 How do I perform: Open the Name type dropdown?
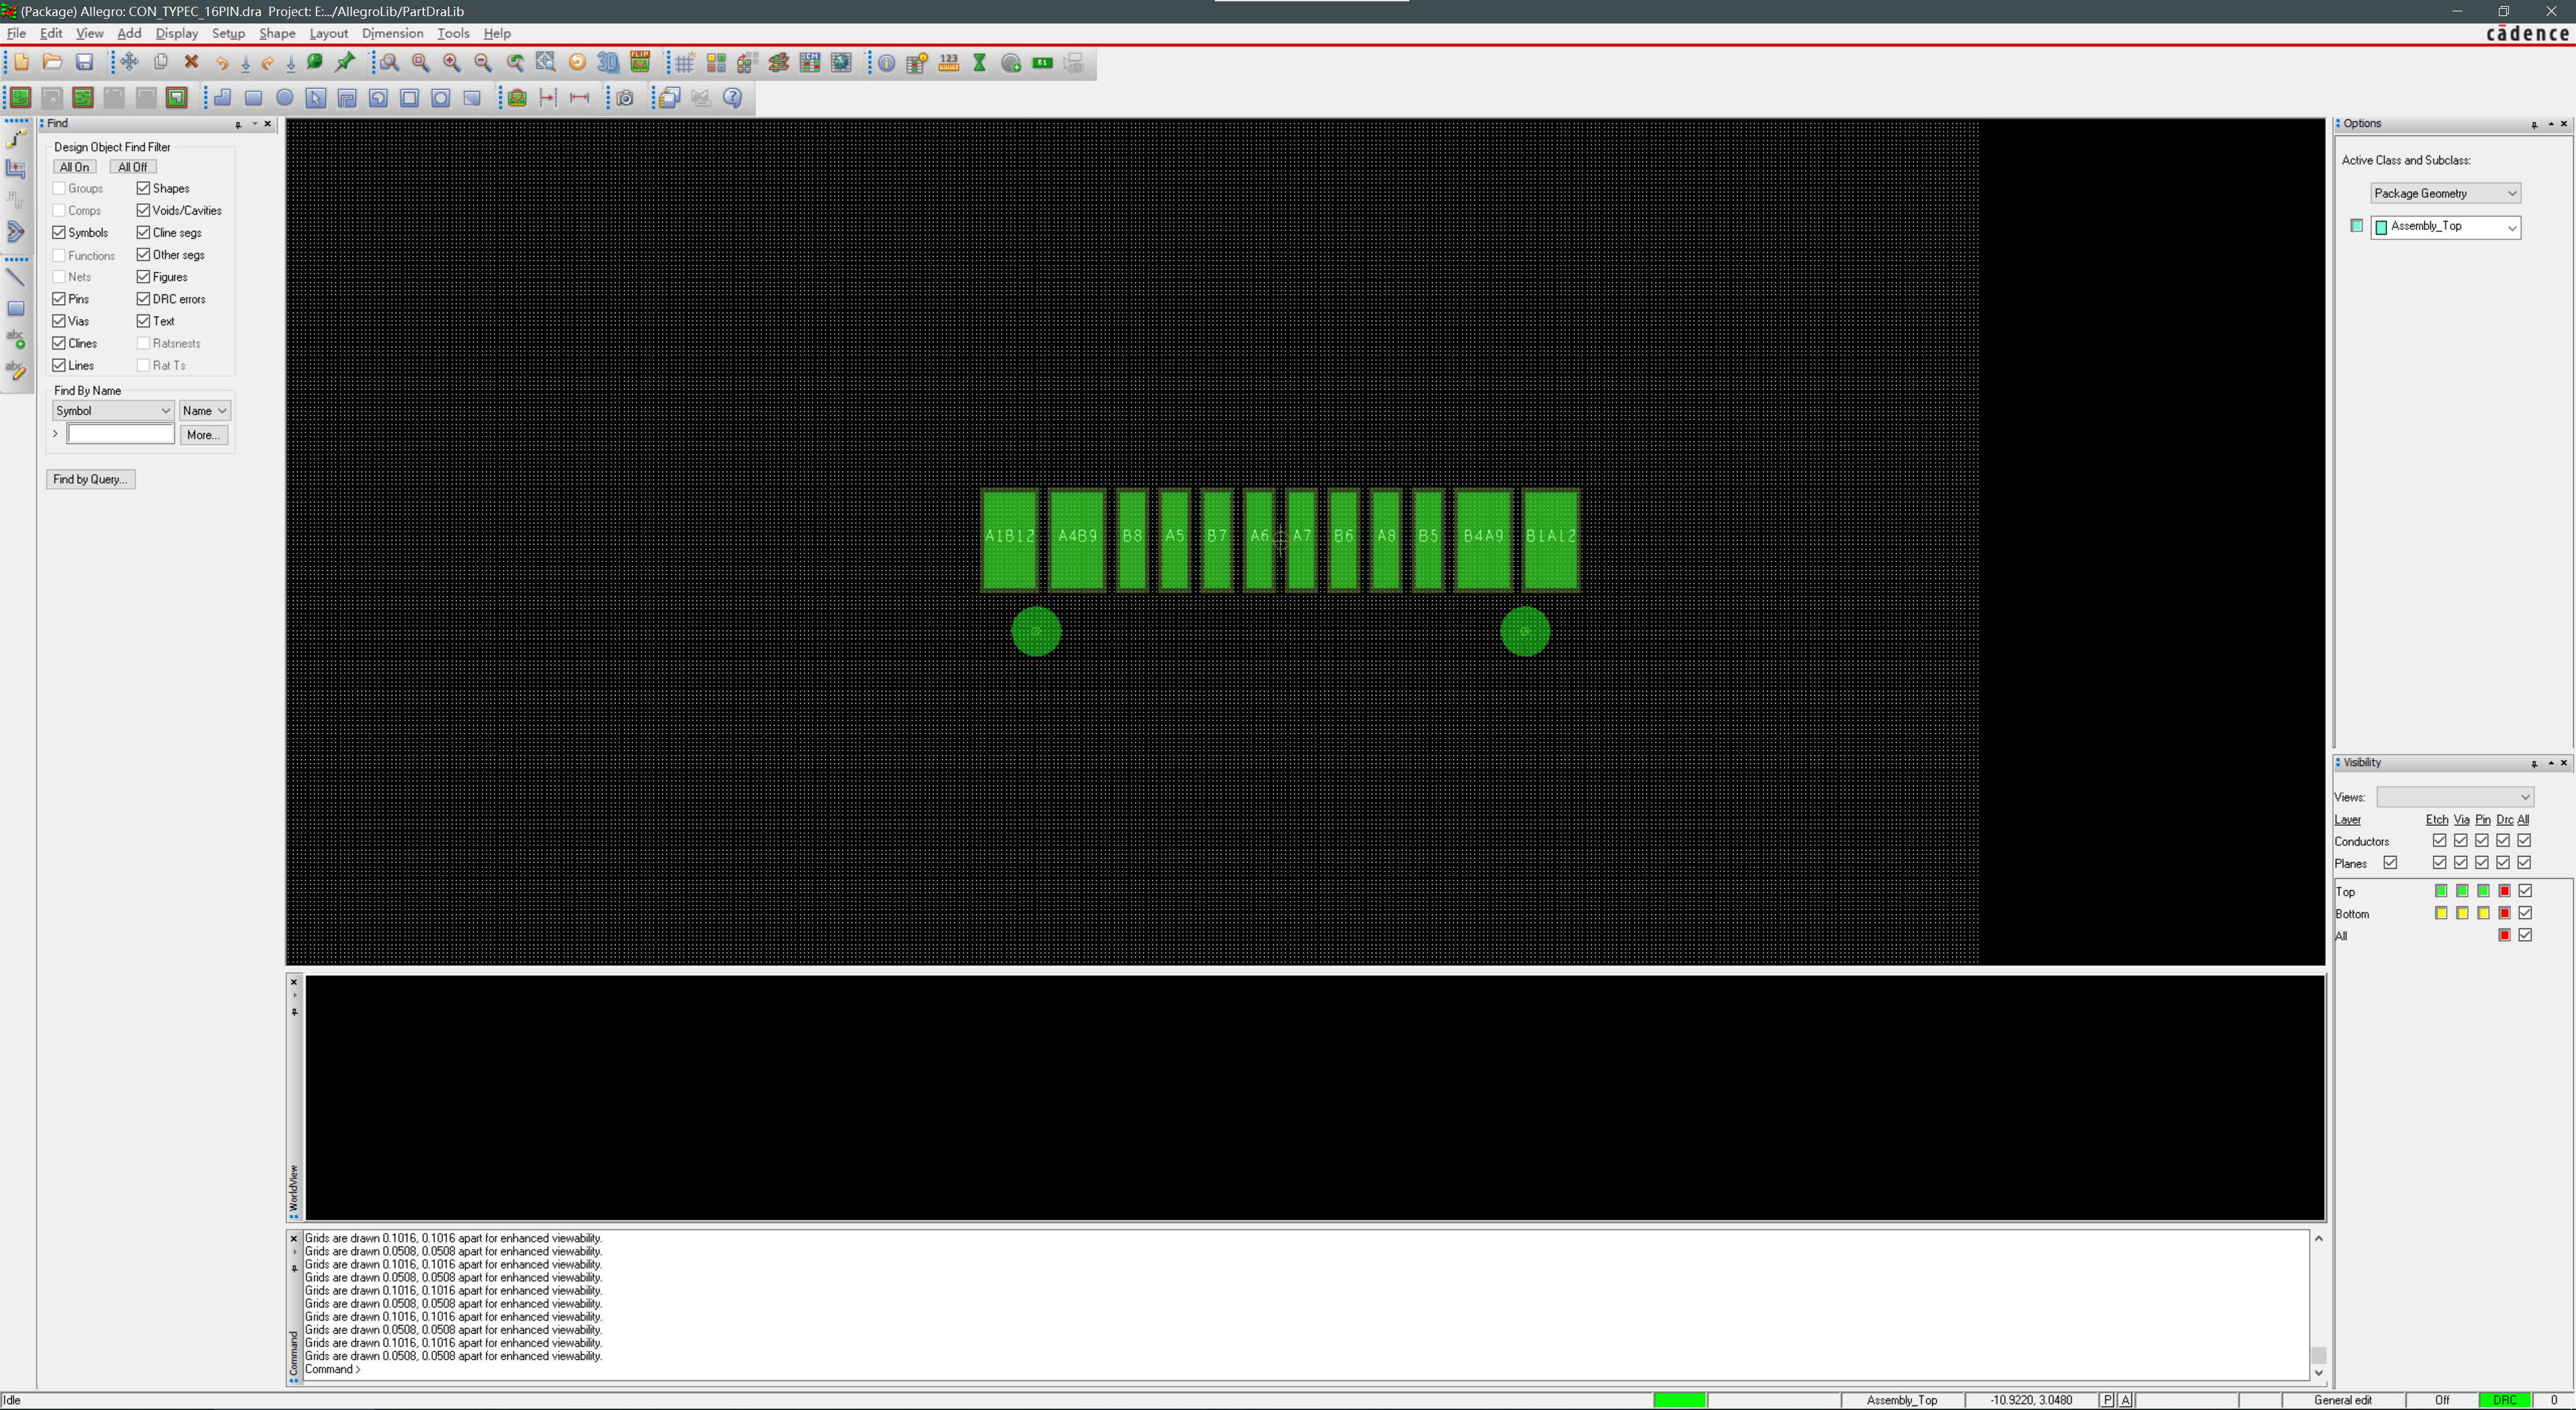205,411
